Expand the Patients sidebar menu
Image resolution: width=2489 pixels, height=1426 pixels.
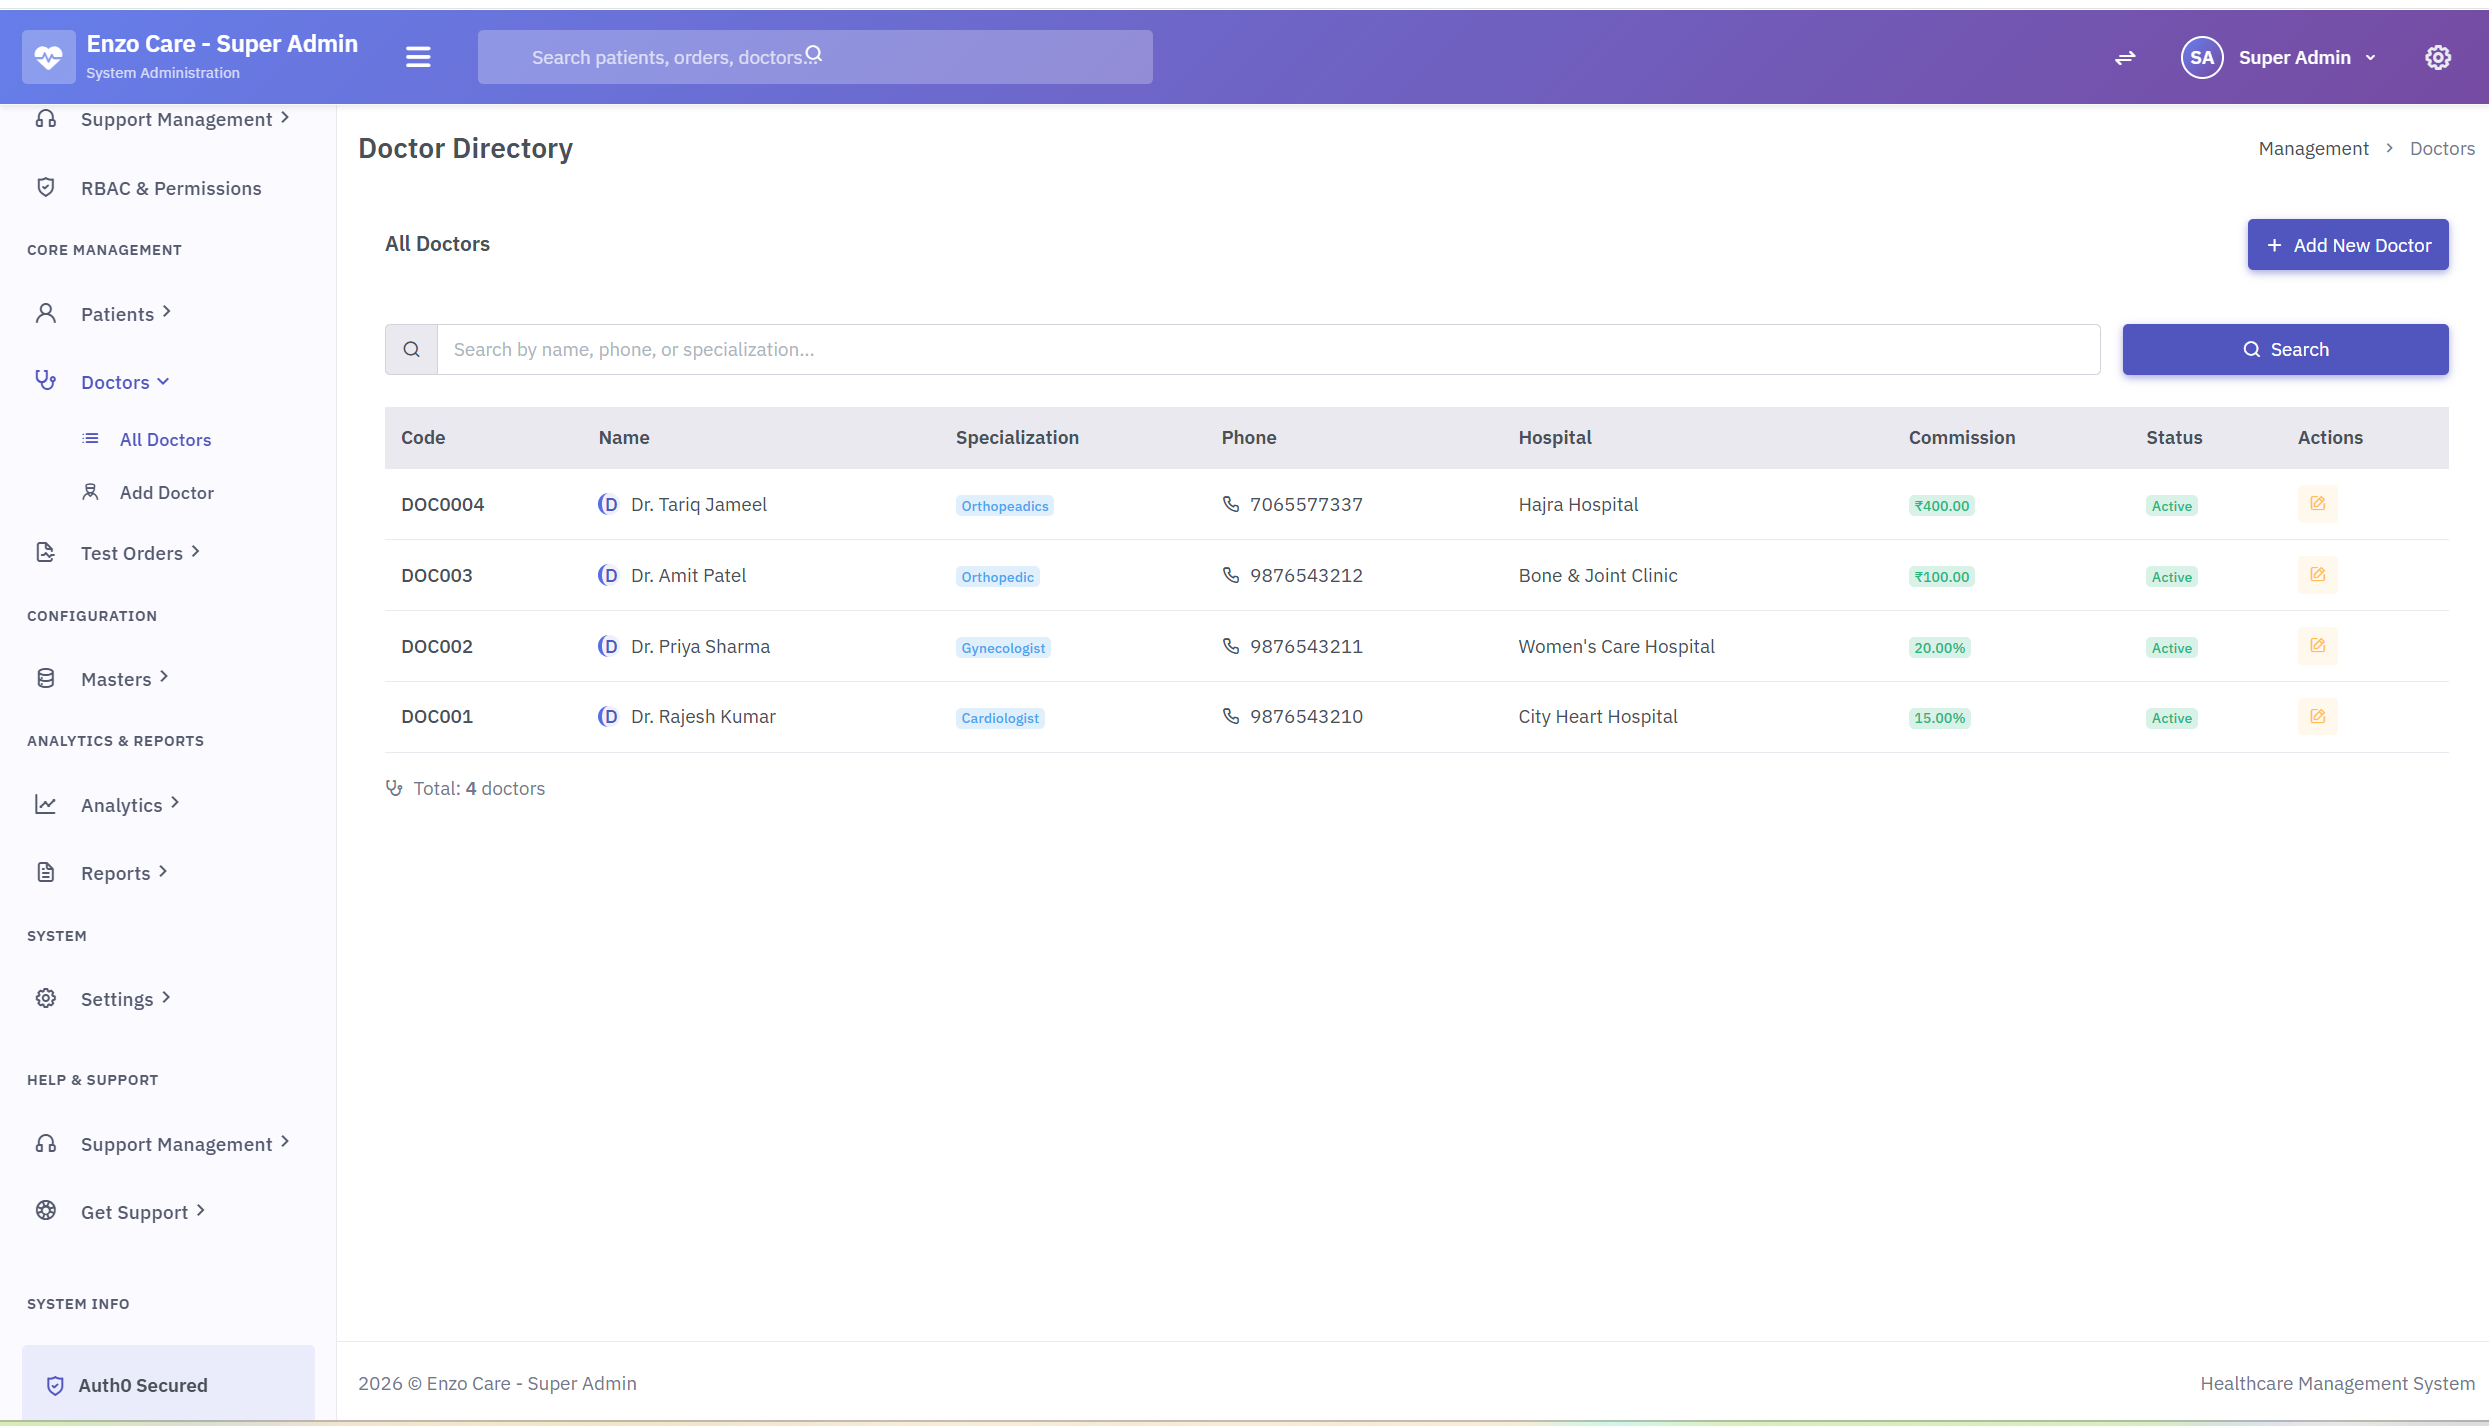coord(118,314)
